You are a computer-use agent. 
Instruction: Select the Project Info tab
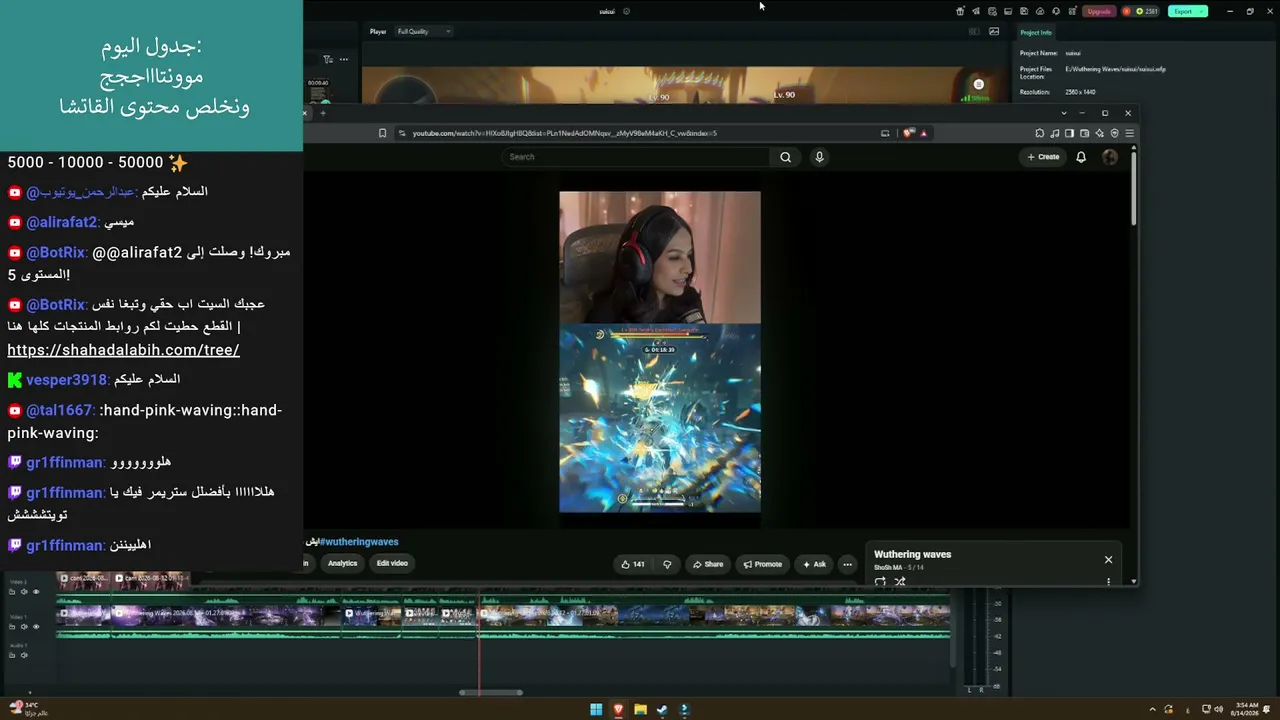1036,33
